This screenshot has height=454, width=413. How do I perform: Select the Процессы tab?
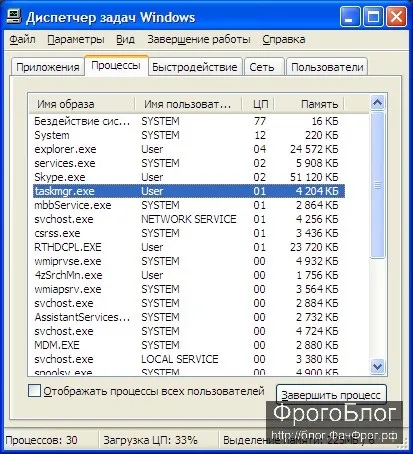coord(116,65)
